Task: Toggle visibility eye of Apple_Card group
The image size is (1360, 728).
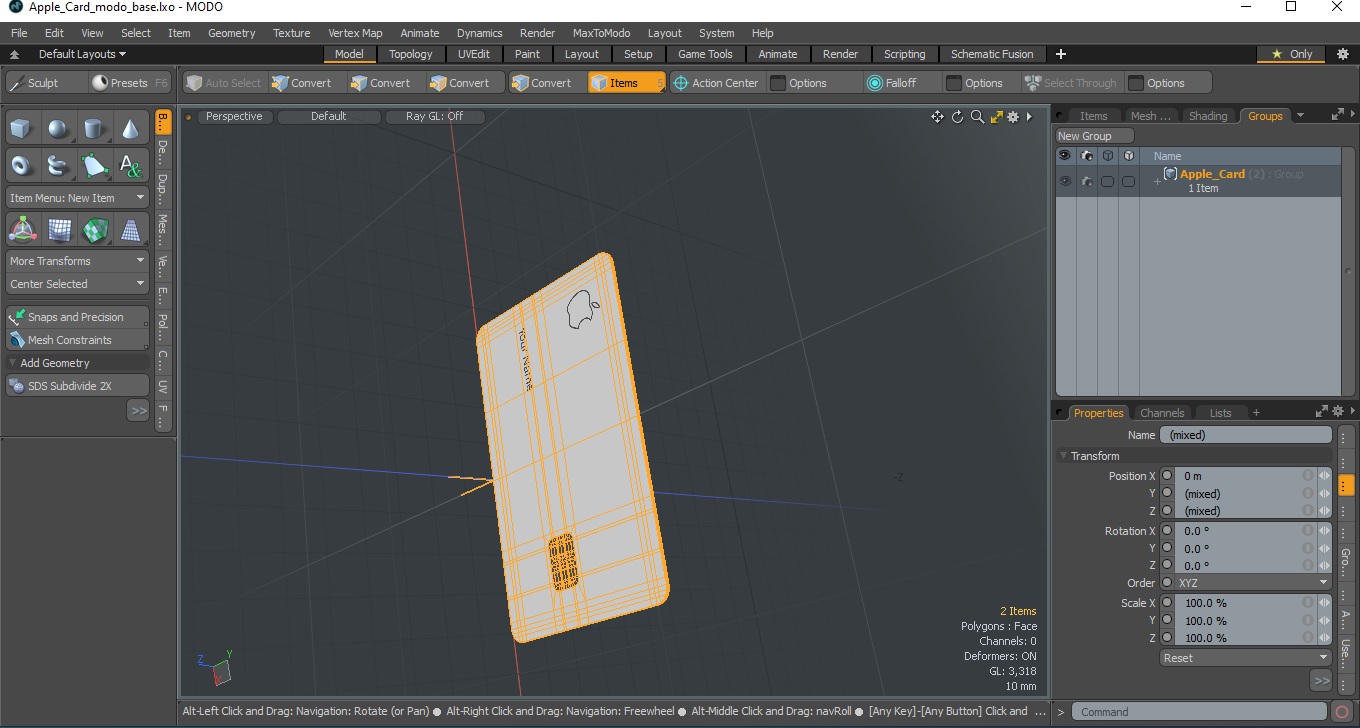Action: pyautogui.click(x=1065, y=181)
